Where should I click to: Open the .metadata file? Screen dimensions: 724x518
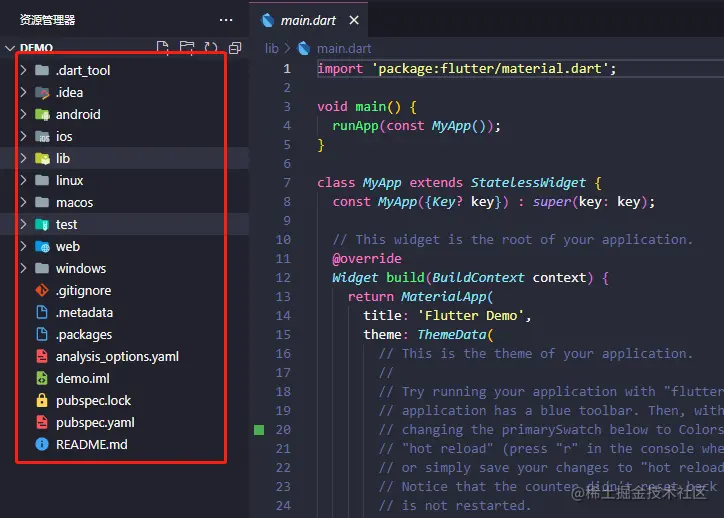pyautogui.click(x=84, y=313)
